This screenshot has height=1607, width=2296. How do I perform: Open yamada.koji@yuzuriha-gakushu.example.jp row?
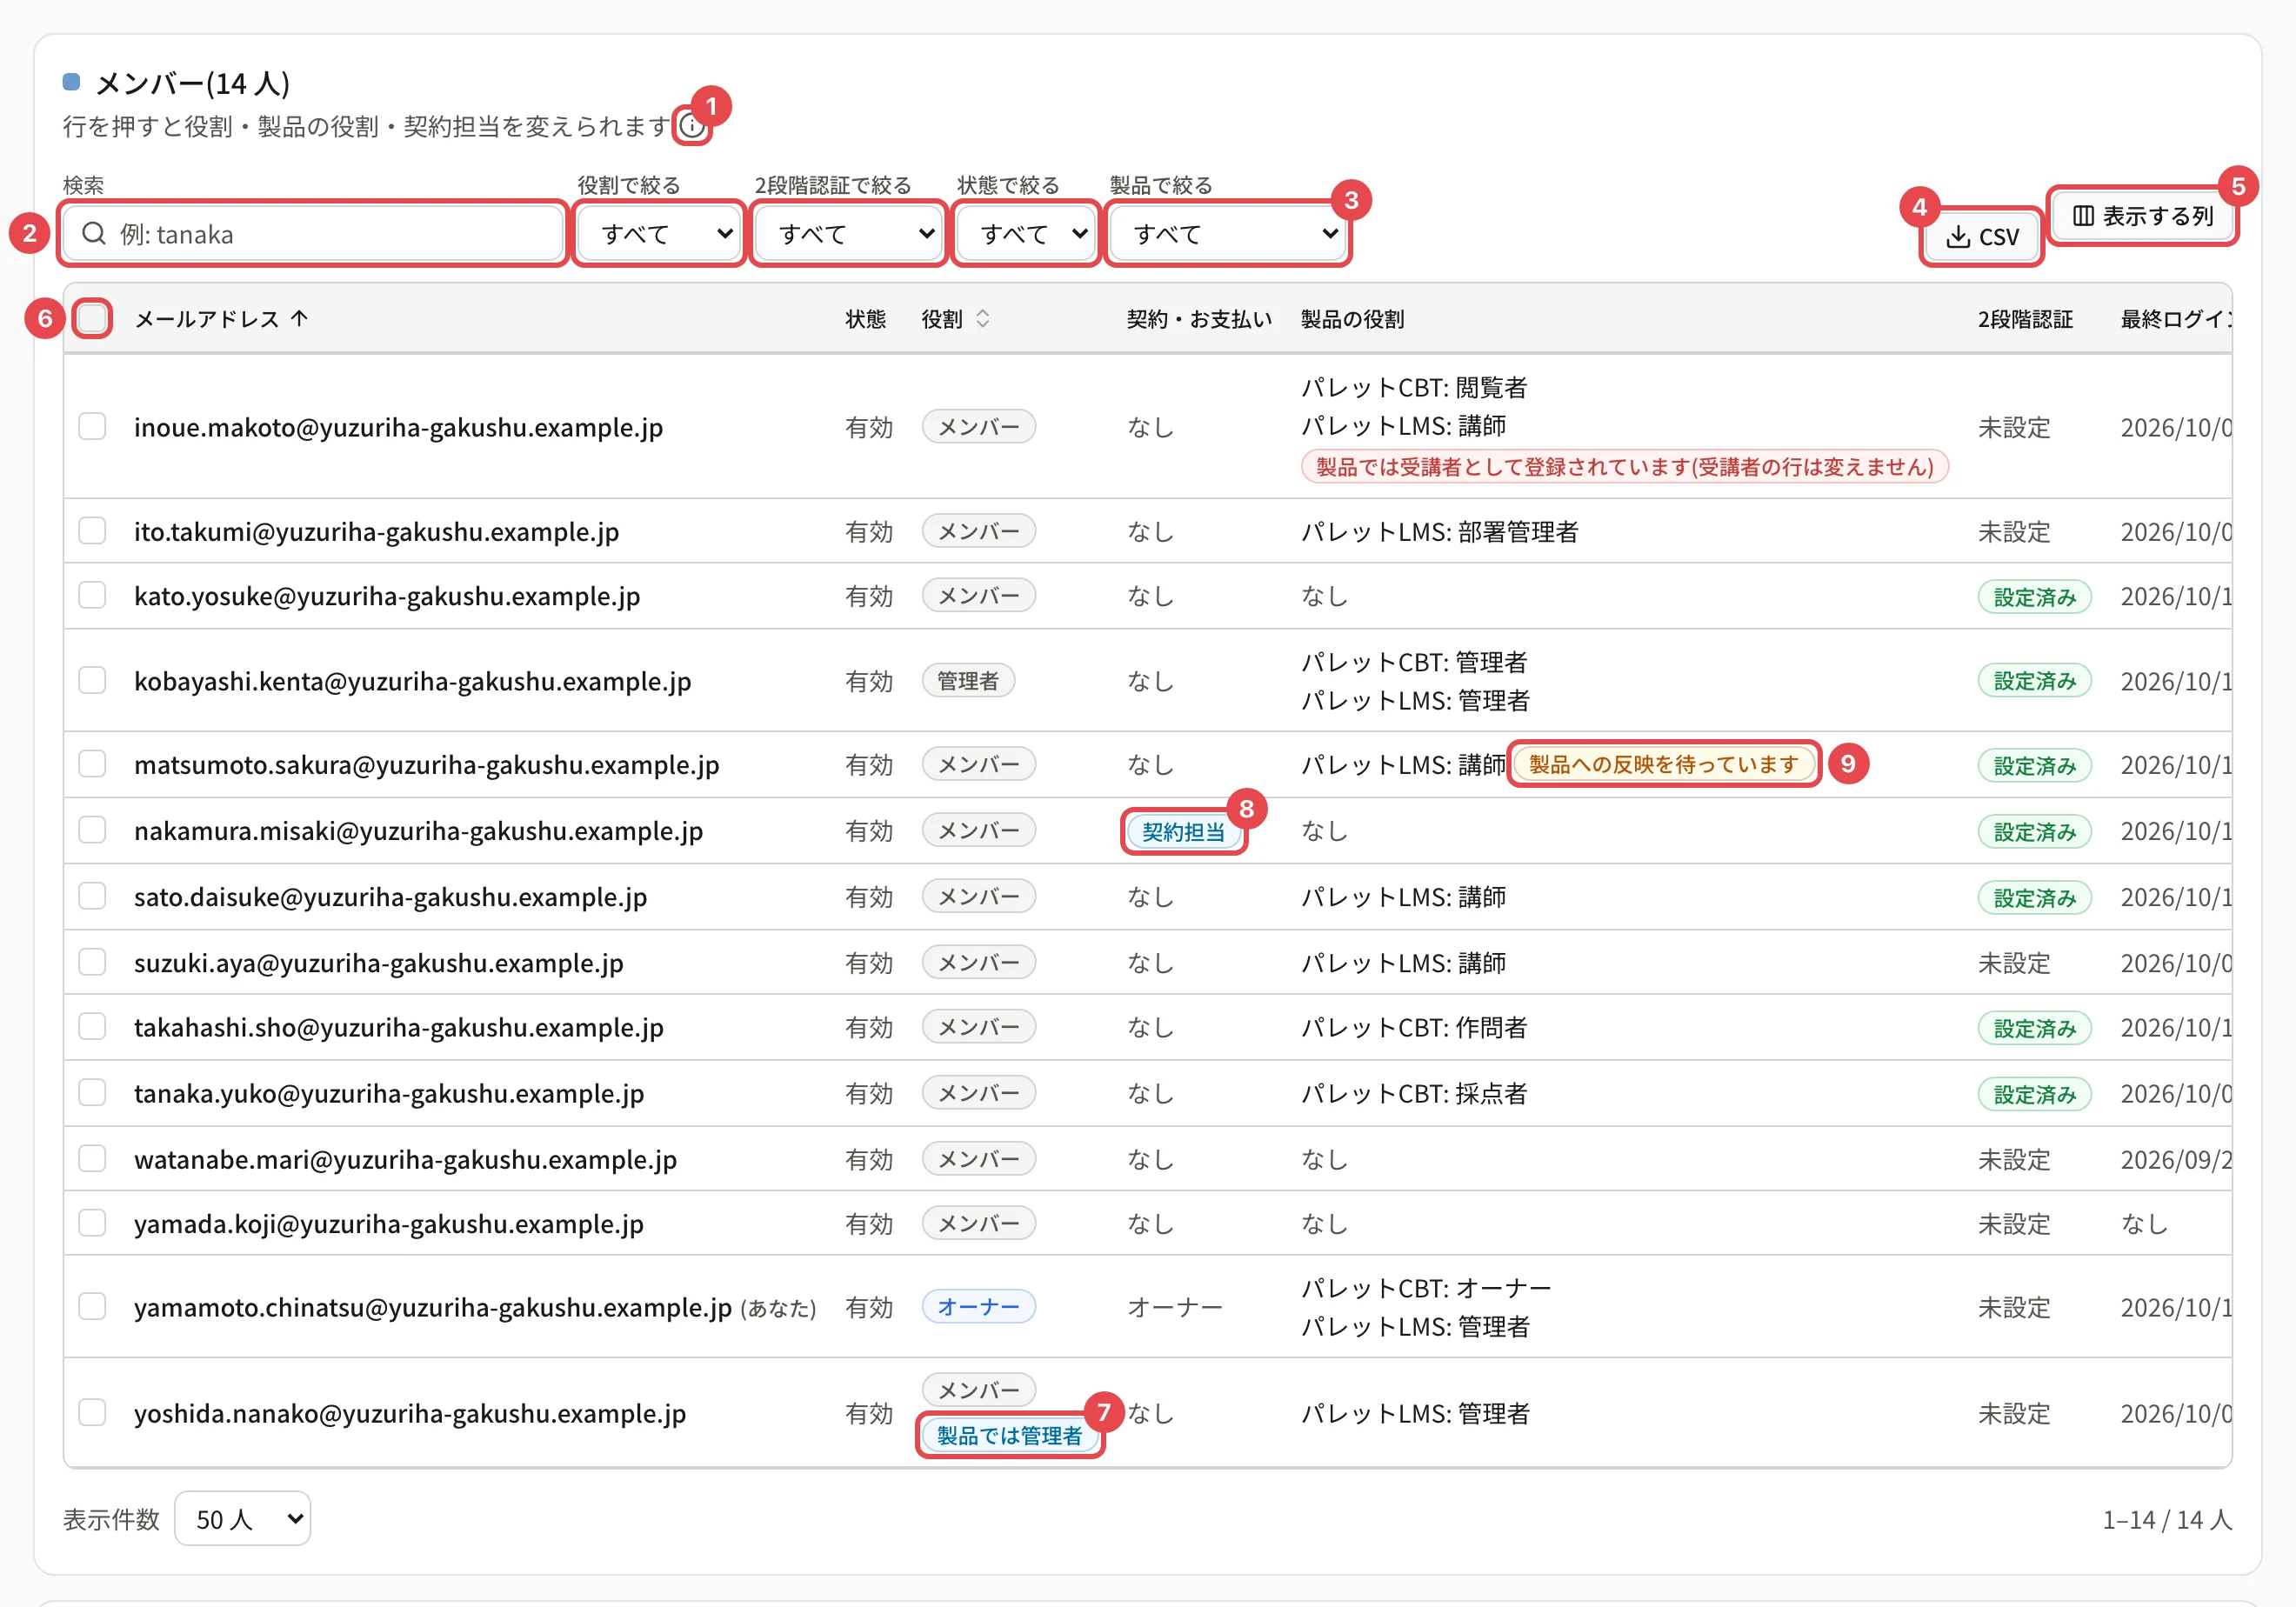pos(1147,1224)
